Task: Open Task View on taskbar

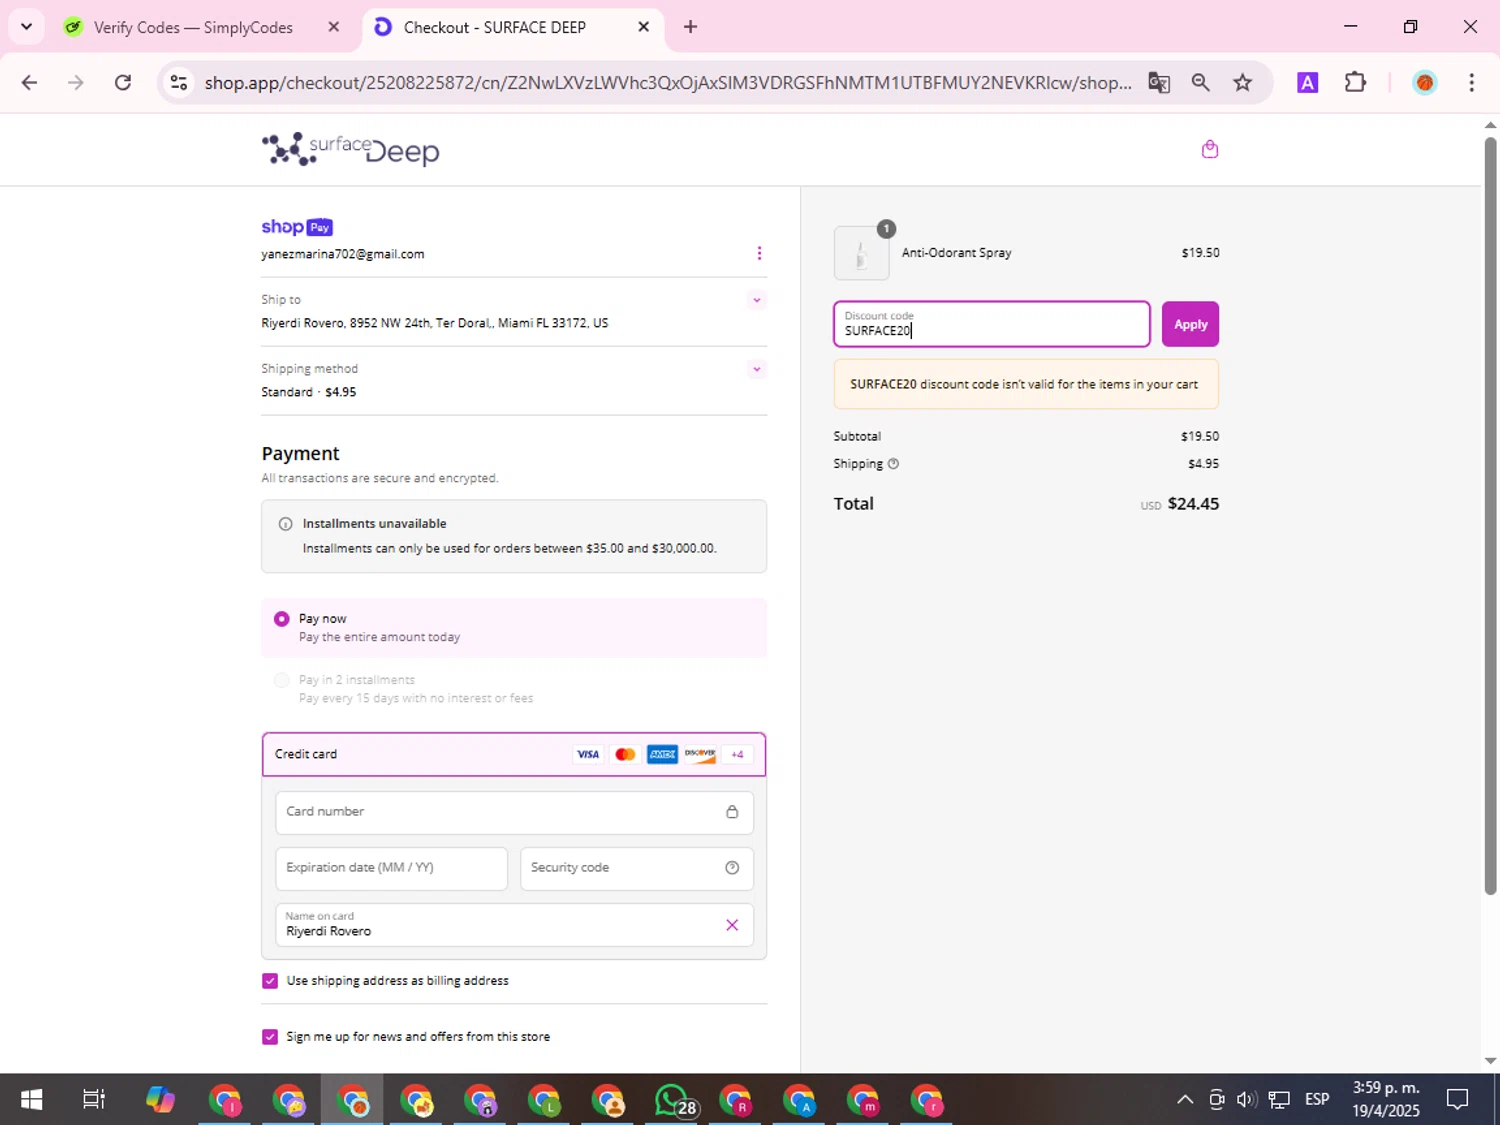Action: [94, 1100]
